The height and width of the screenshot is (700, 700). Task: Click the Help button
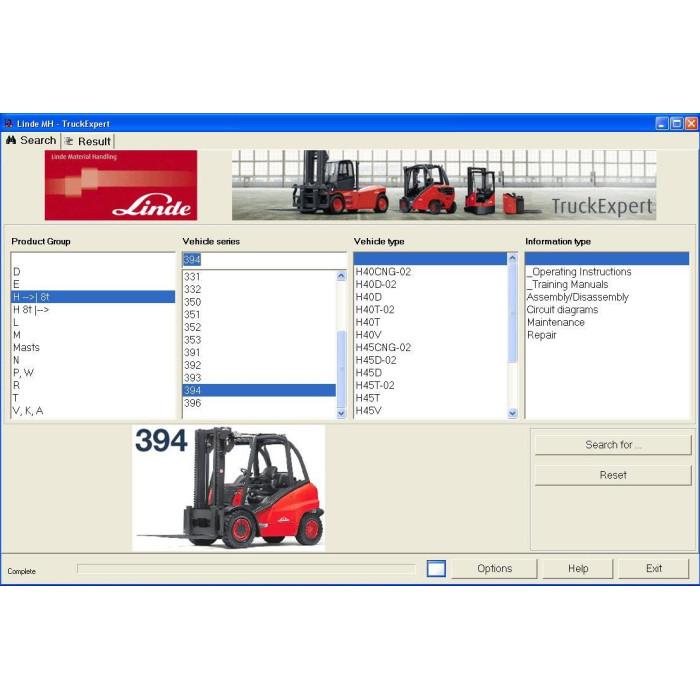578,568
